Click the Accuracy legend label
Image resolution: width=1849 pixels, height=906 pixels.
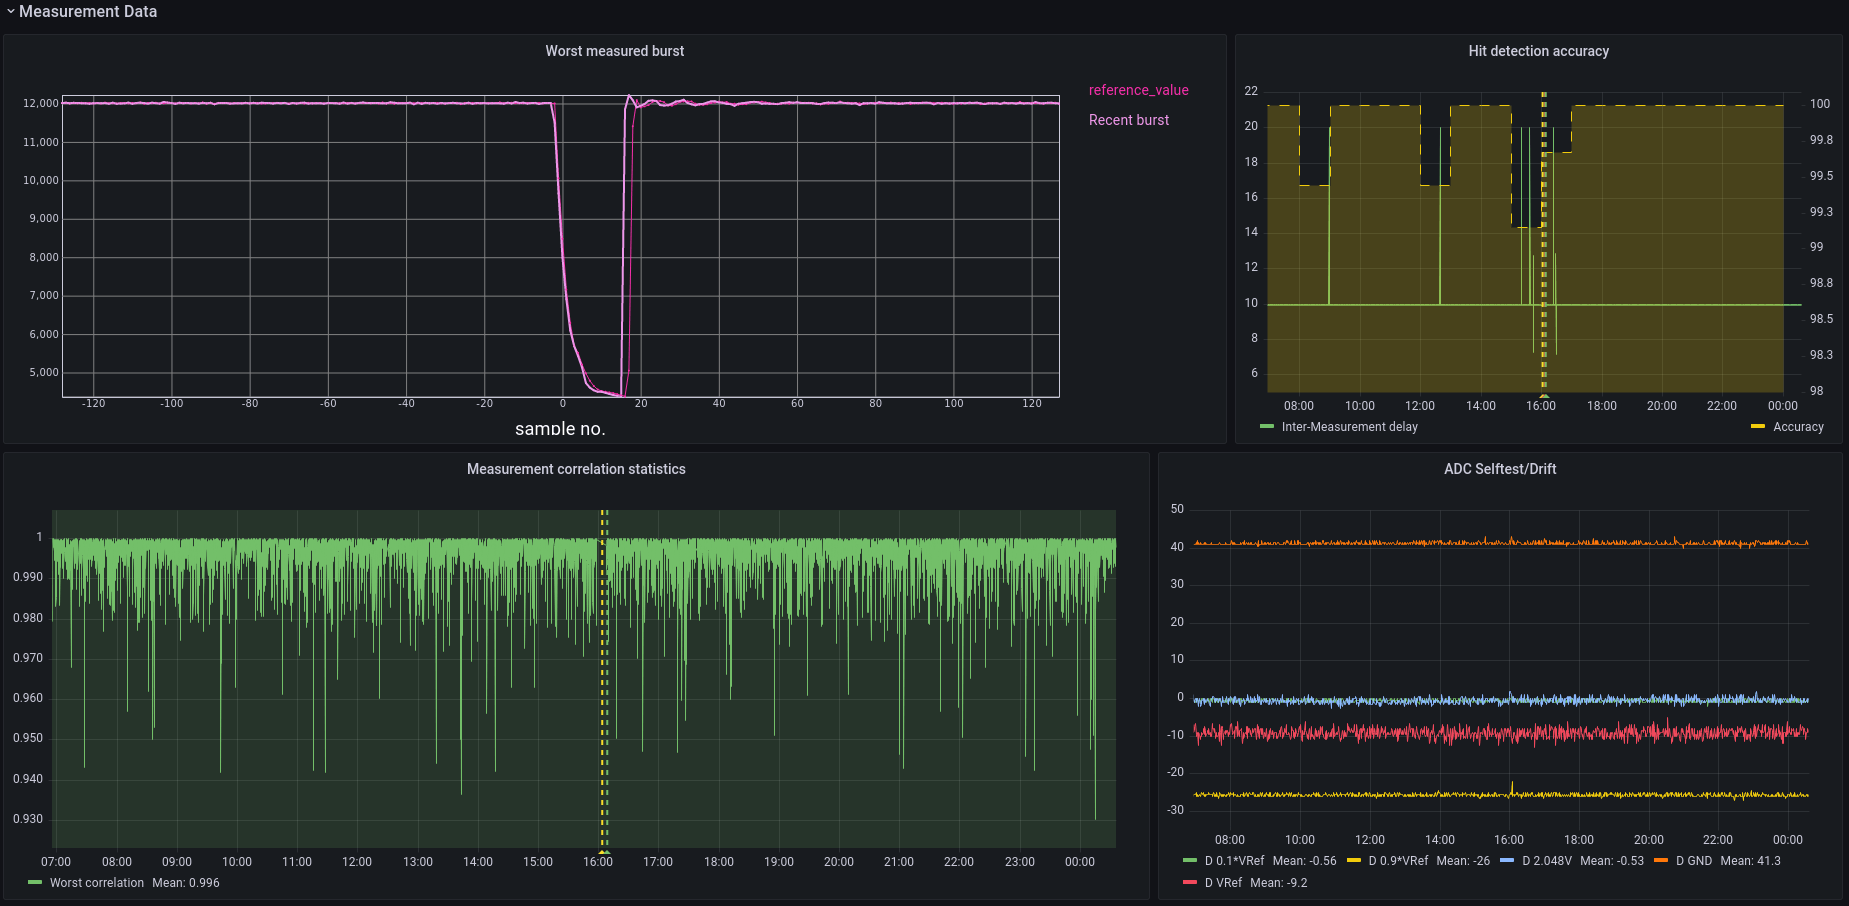(1798, 427)
